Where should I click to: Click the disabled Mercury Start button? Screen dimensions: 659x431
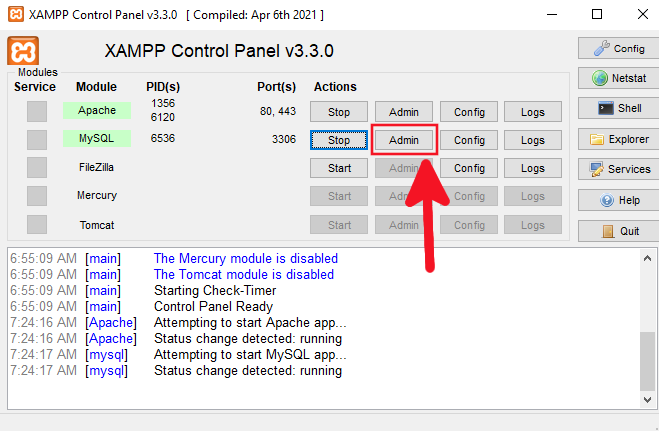tap(339, 196)
